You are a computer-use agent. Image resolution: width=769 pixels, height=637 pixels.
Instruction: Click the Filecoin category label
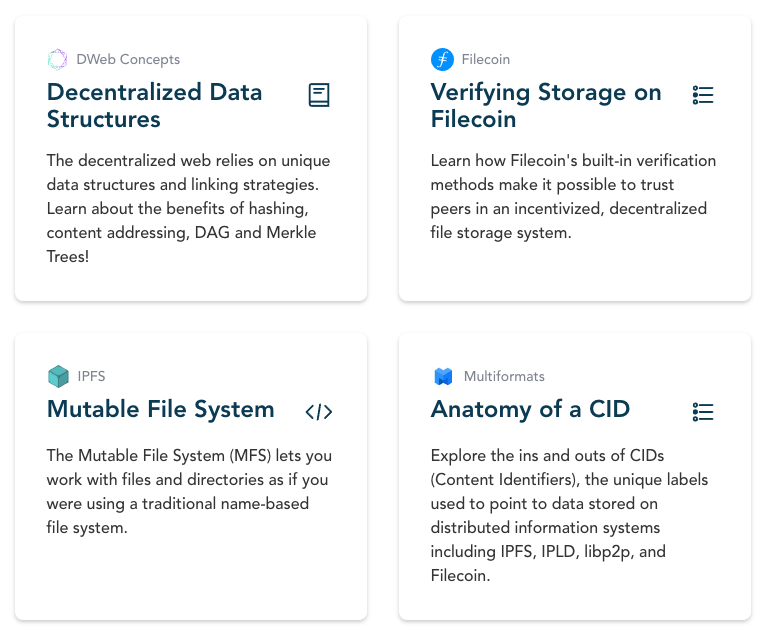tap(486, 59)
